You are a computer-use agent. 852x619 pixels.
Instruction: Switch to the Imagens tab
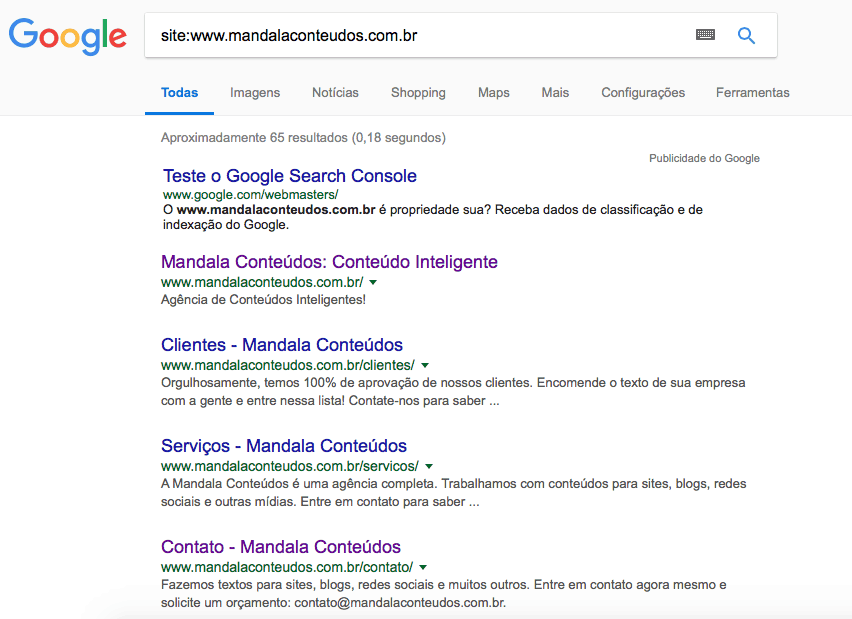click(255, 93)
